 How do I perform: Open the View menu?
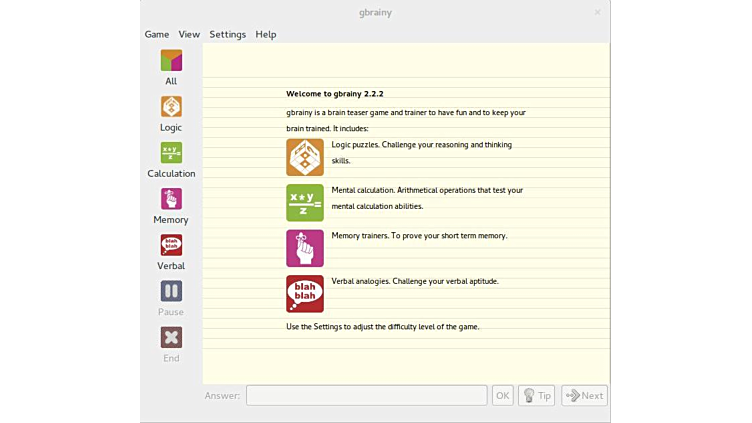point(189,34)
